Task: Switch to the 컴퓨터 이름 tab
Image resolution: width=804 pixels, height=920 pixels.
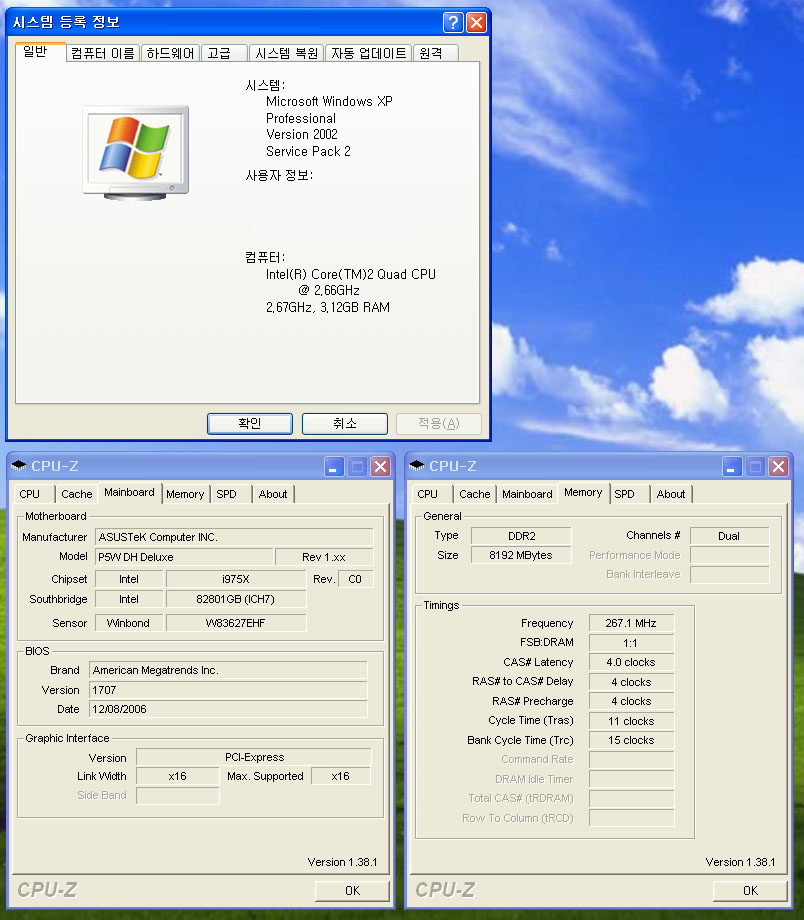Action: [103, 53]
